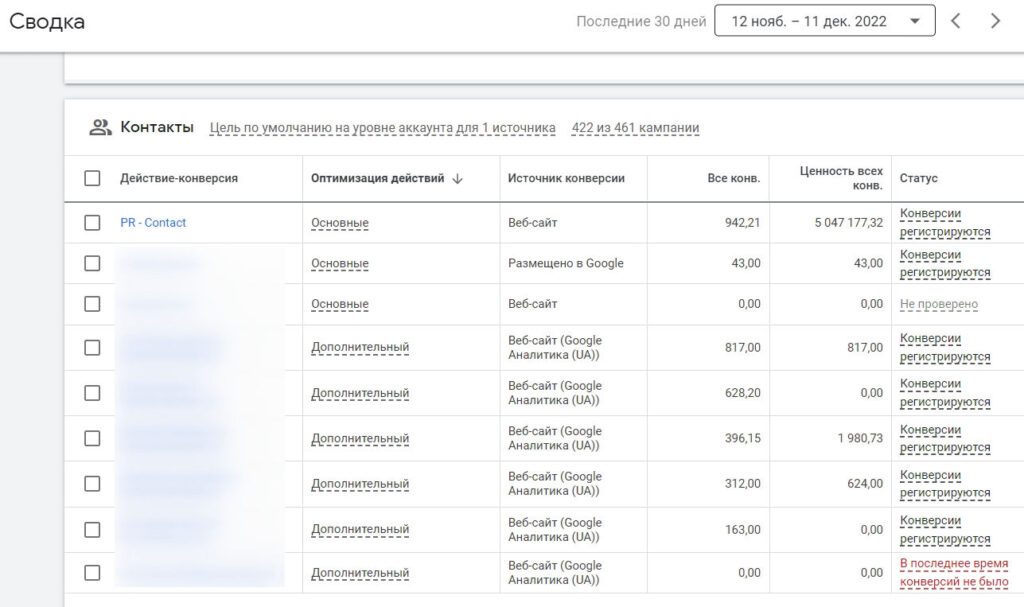Sort by Все конв. column header
1024x607 pixels.
click(x=734, y=179)
